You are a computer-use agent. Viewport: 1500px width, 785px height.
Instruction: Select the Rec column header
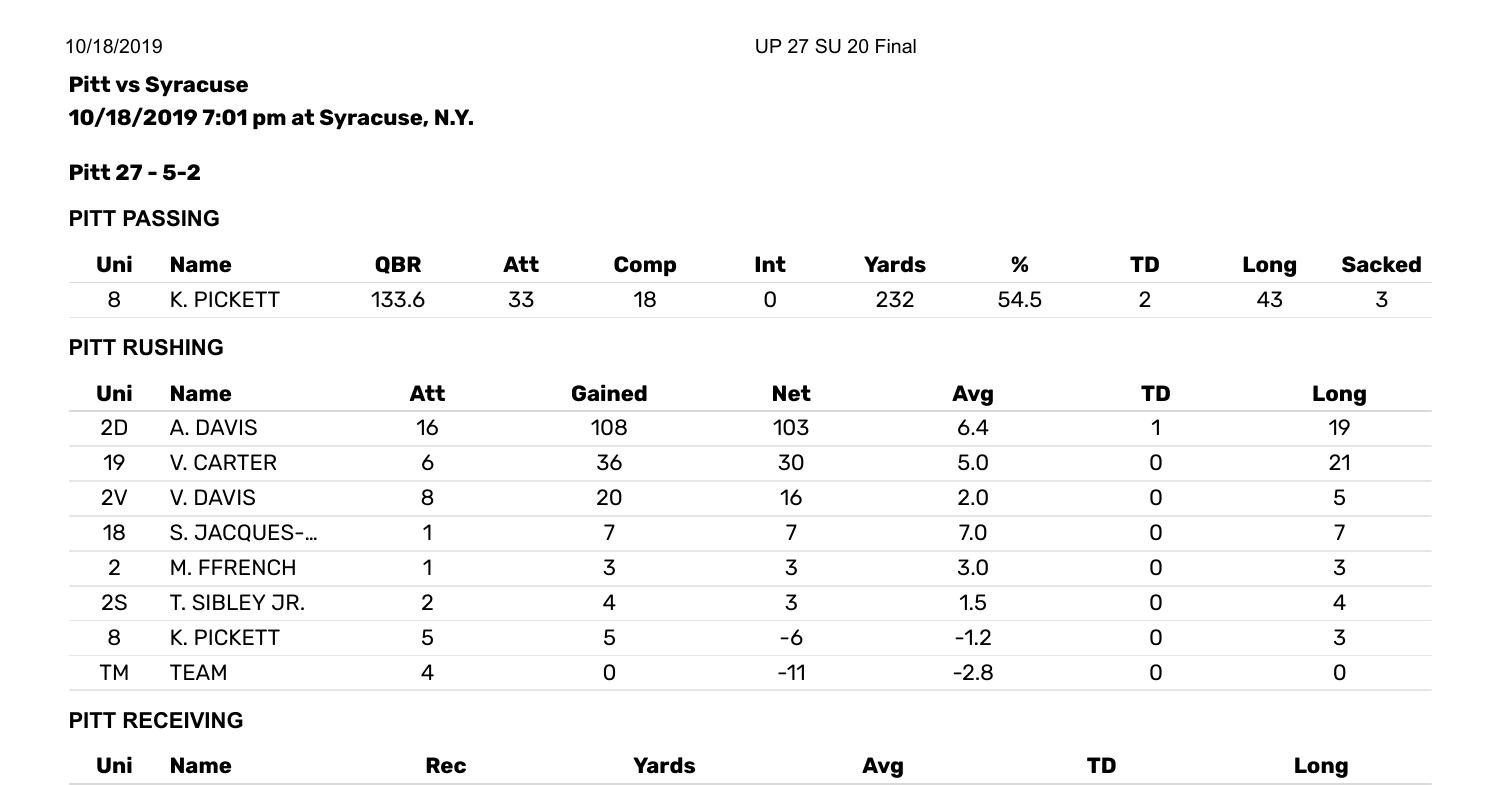[445, 766]
